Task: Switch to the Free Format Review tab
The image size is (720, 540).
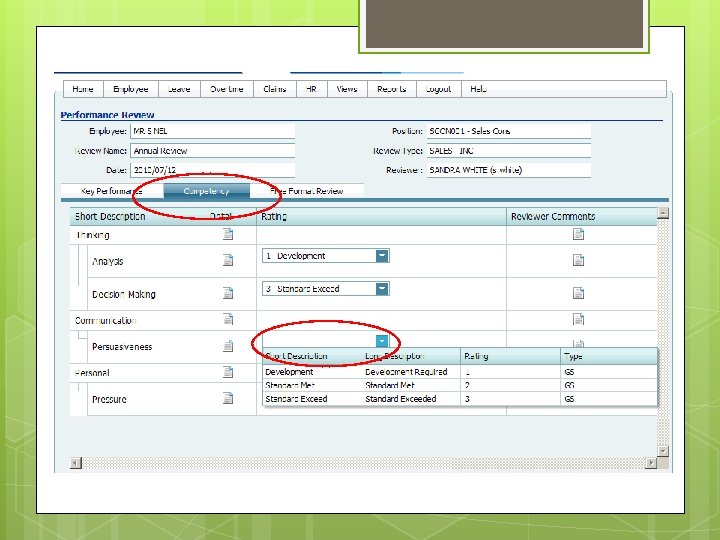Action: point(307,191)
